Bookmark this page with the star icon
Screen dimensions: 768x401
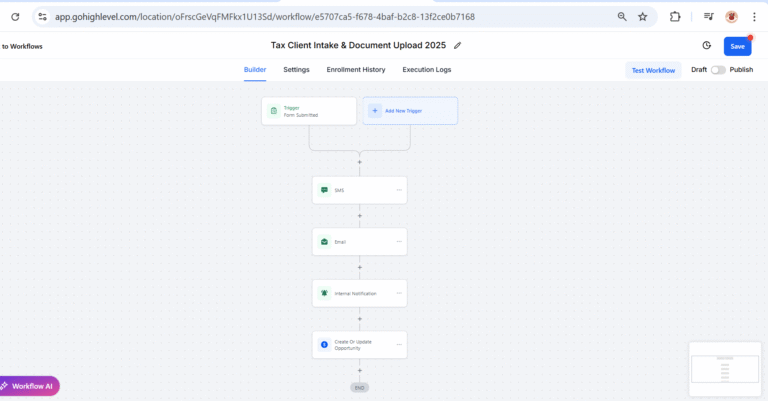pos(642,17)
